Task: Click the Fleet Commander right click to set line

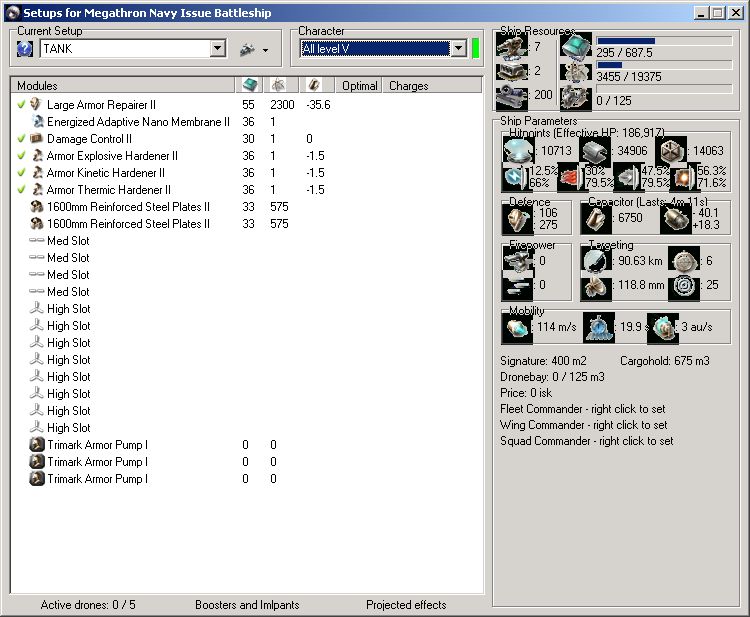Action: pyautogui.click(x=583, y=409)
